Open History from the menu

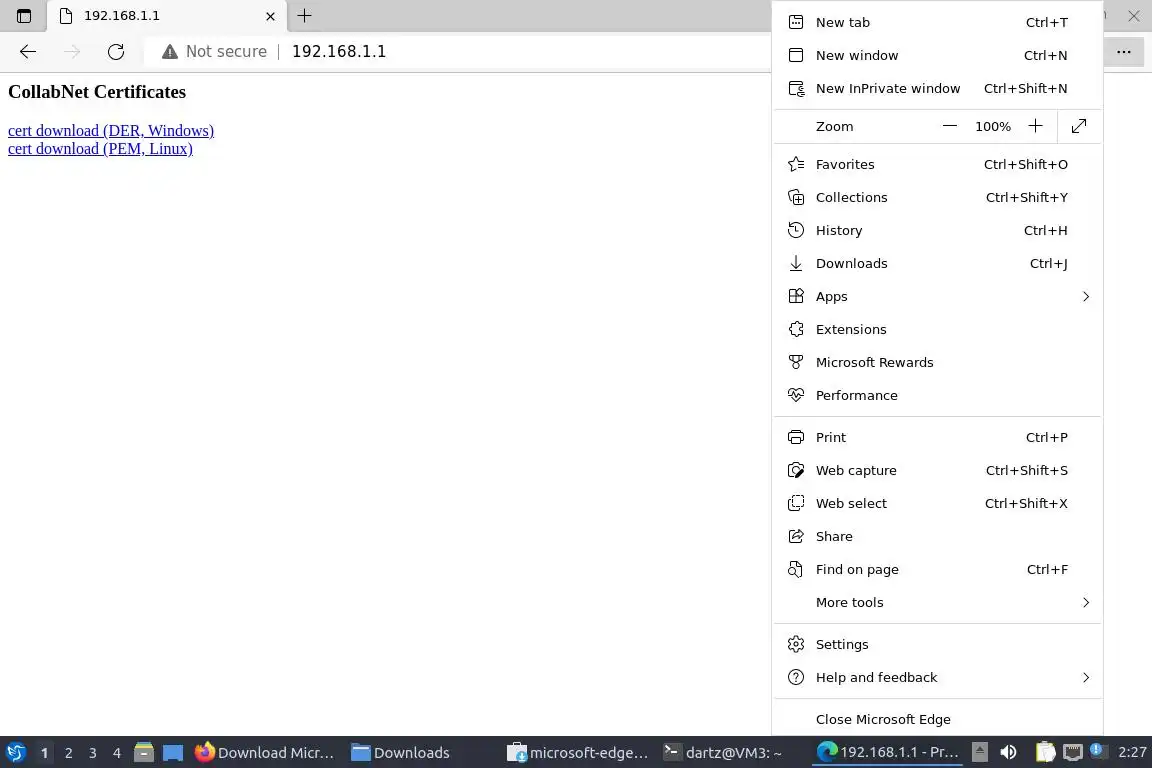pyautogui.click(x=937, y=231)
